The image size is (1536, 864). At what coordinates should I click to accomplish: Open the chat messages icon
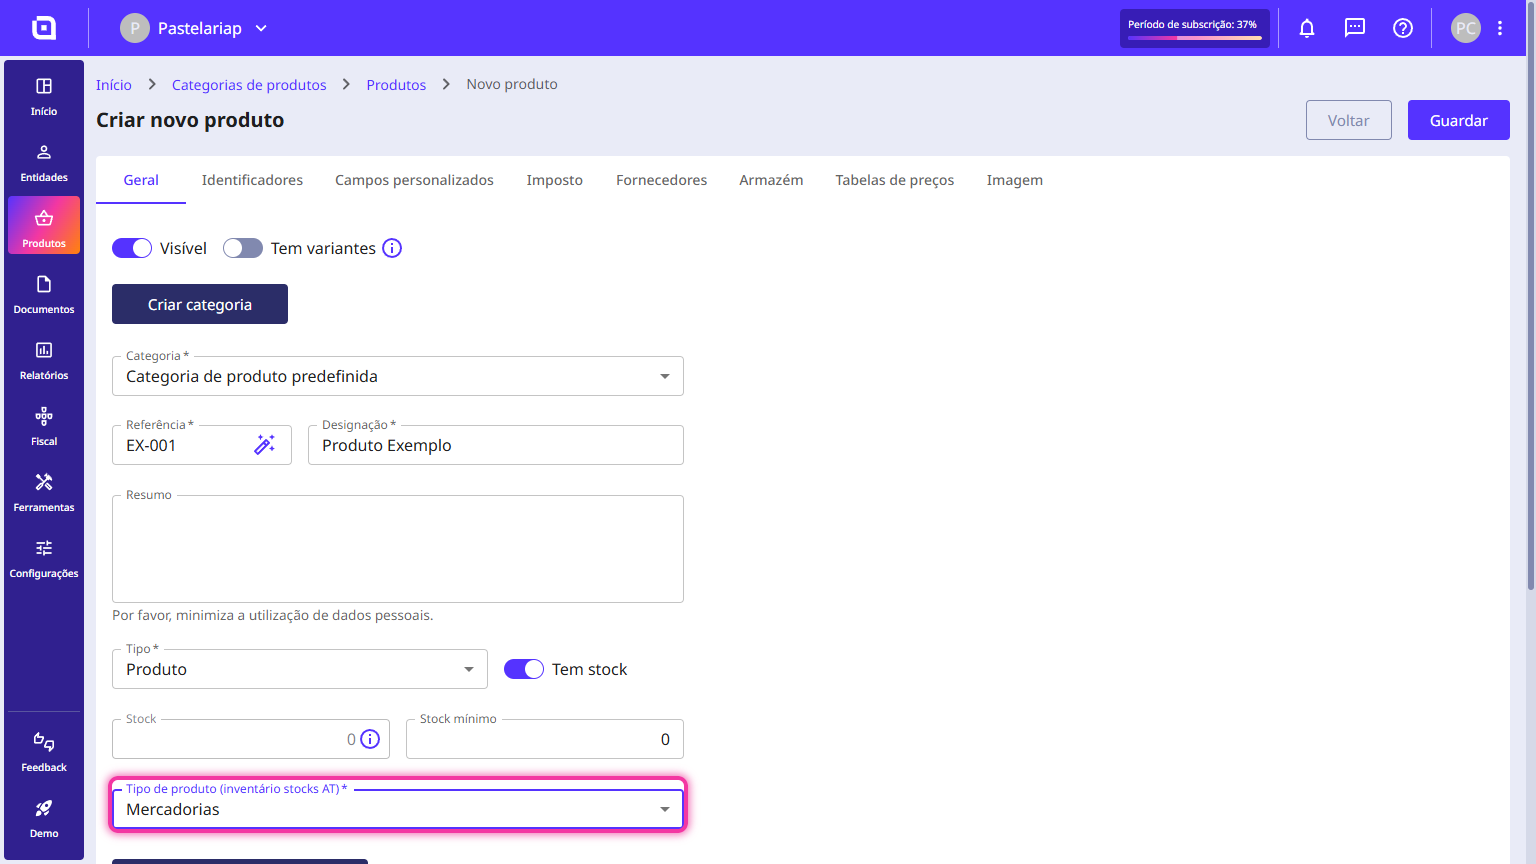pos(1355,28)
